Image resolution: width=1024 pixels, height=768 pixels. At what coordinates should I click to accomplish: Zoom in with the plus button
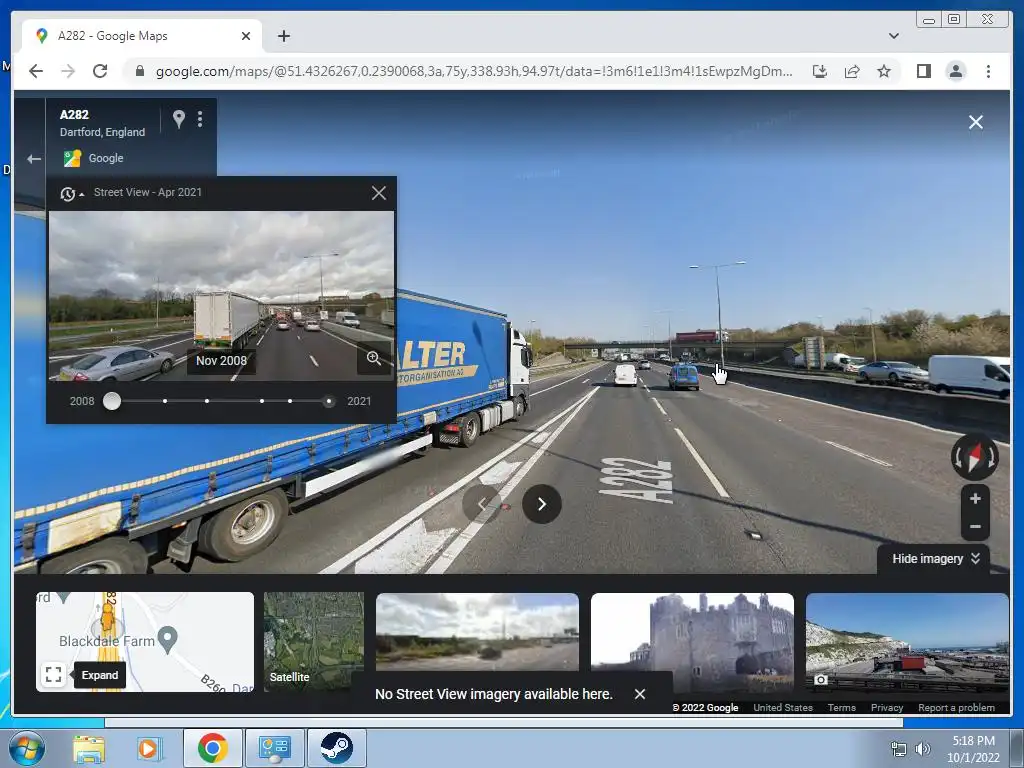click(975, 499)
